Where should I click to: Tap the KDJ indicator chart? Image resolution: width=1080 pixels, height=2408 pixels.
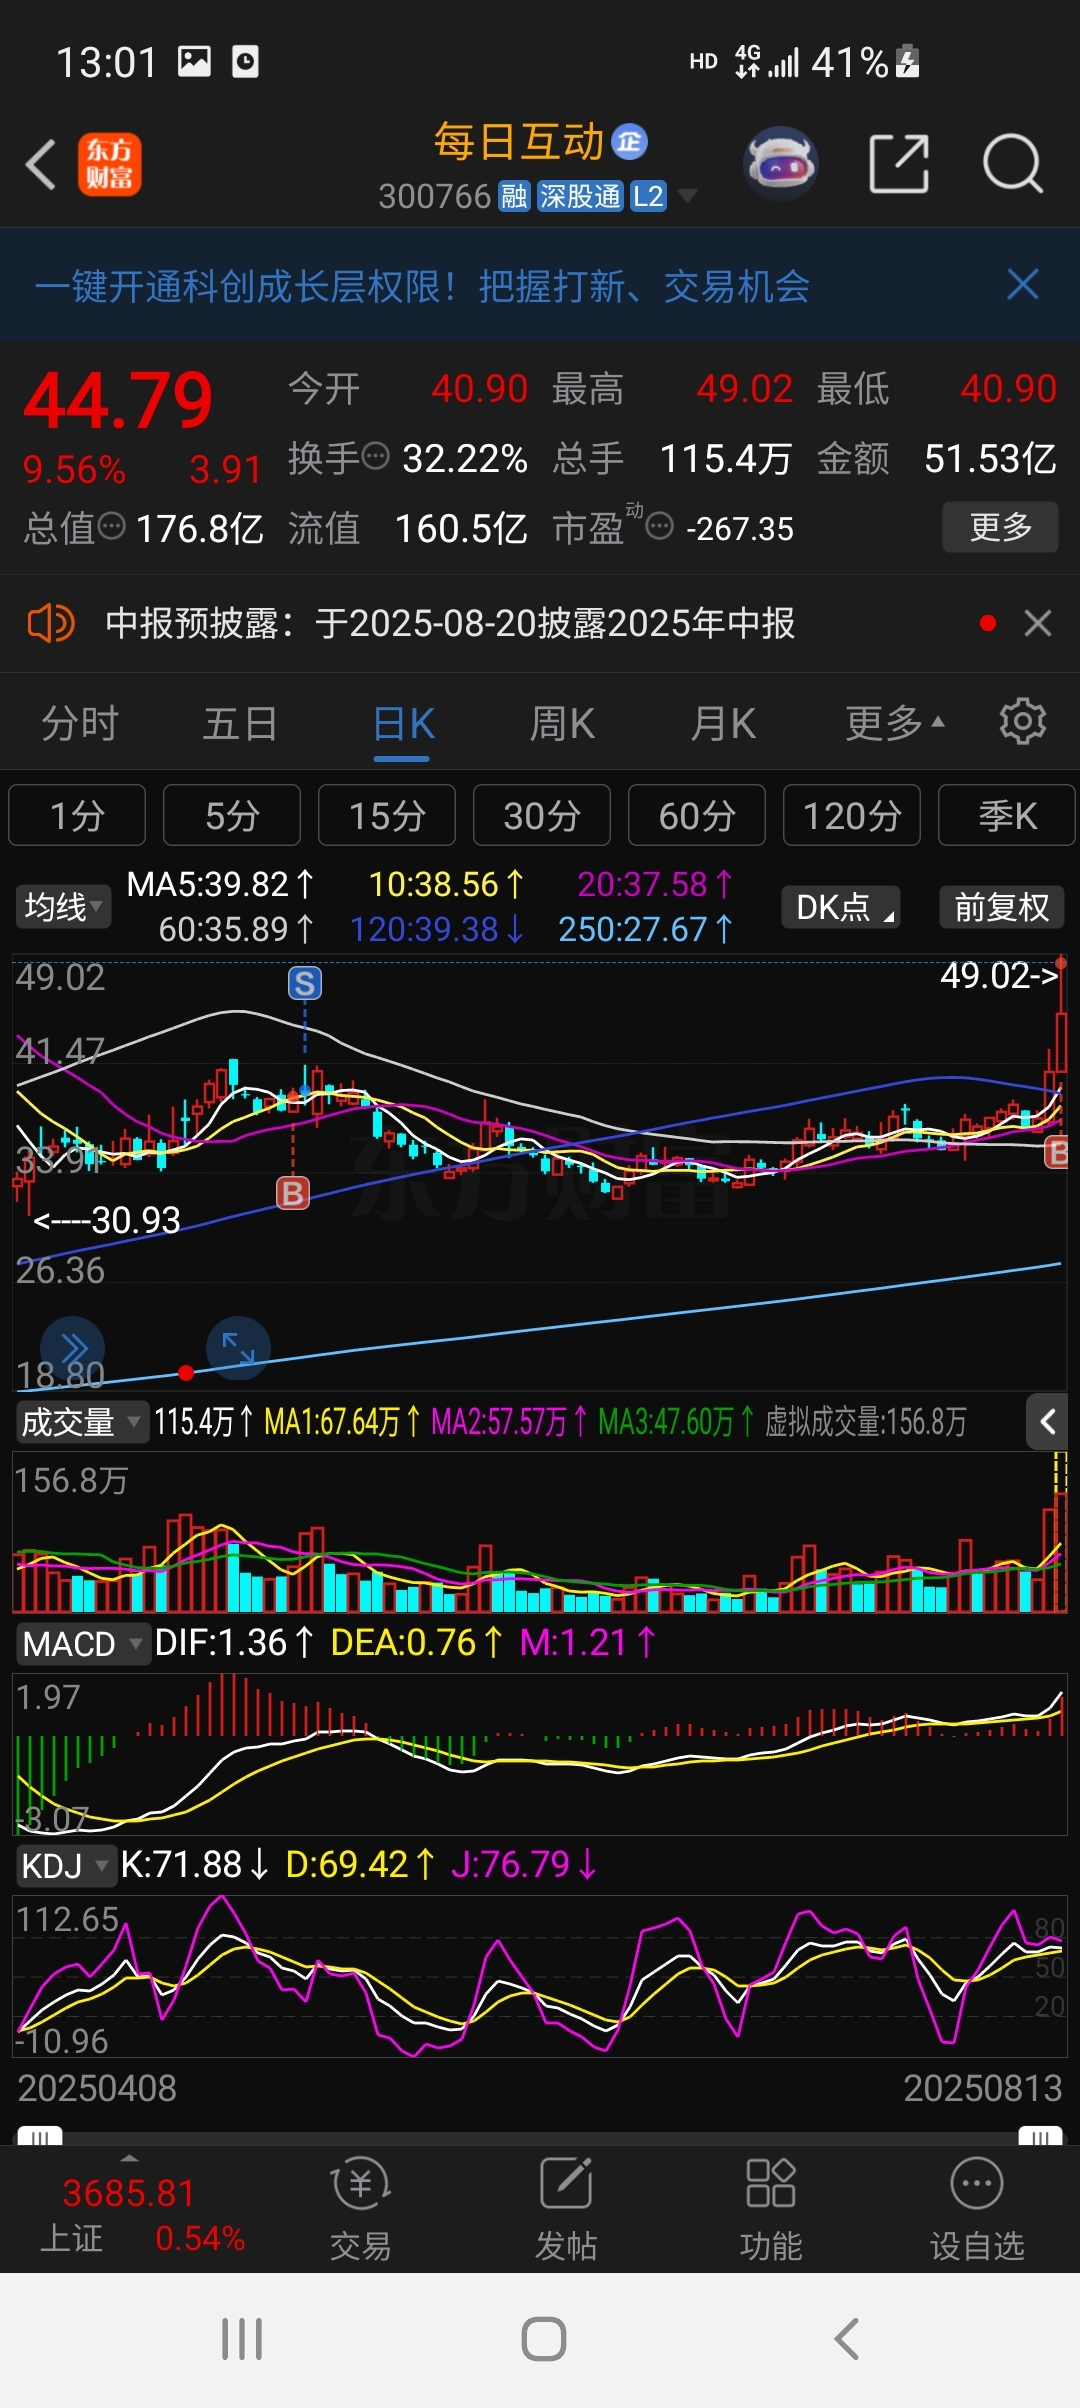point(540,1976)
